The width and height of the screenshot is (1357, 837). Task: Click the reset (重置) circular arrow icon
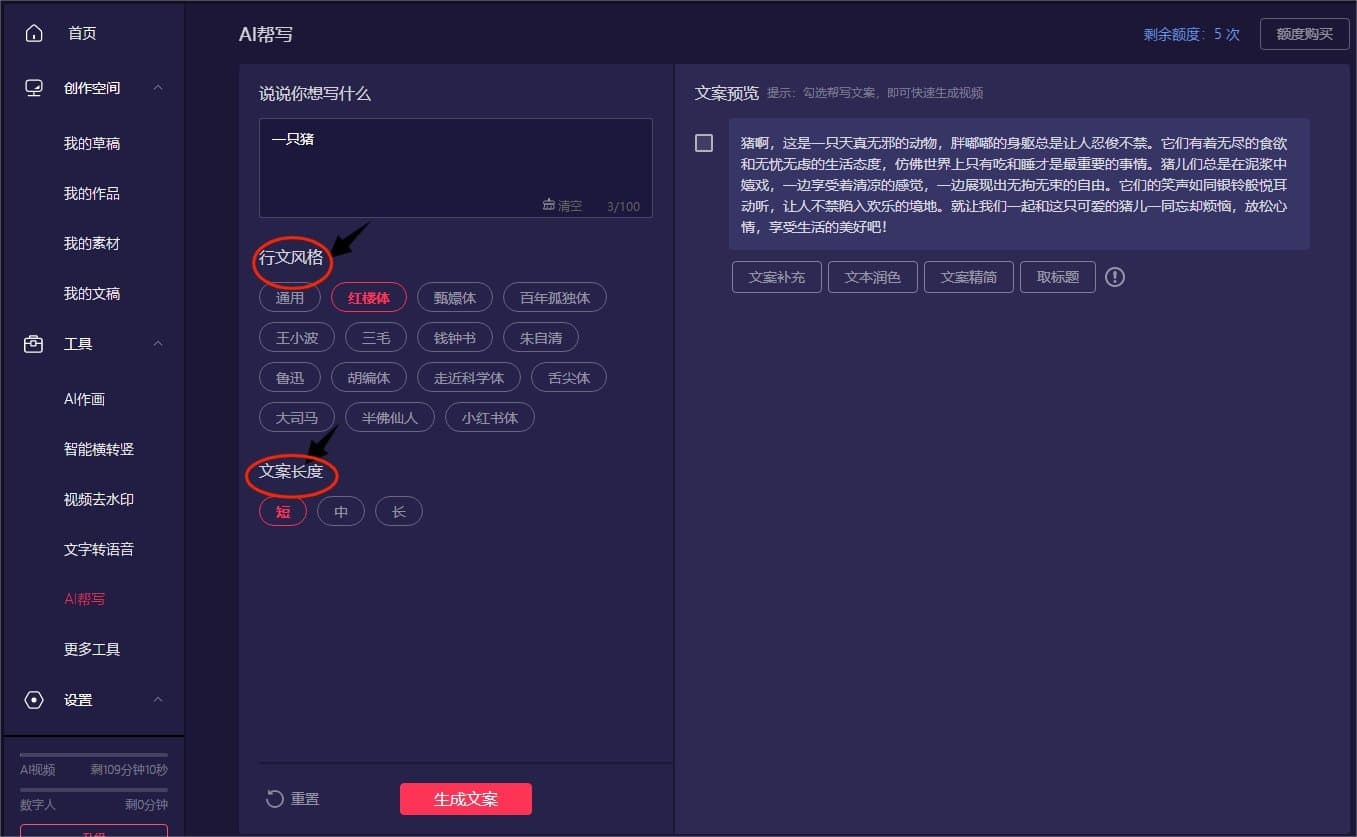(x=275, y=799)
